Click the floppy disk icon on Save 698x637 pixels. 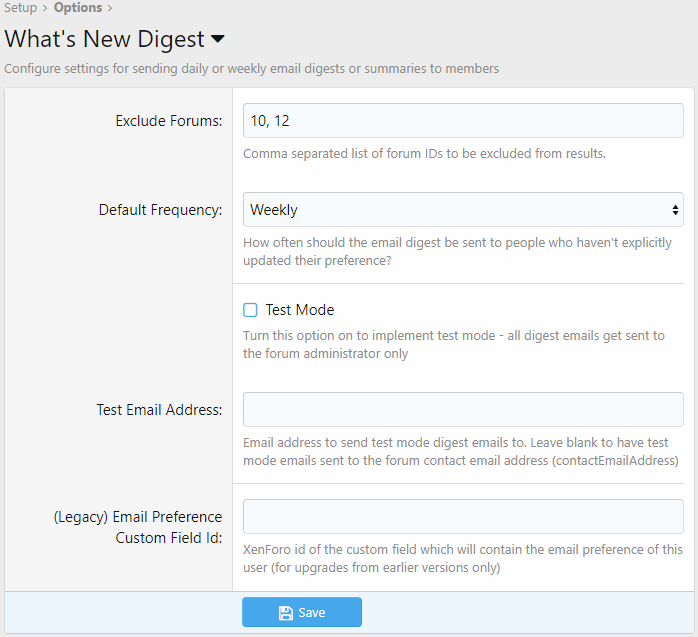coord(286,612)
